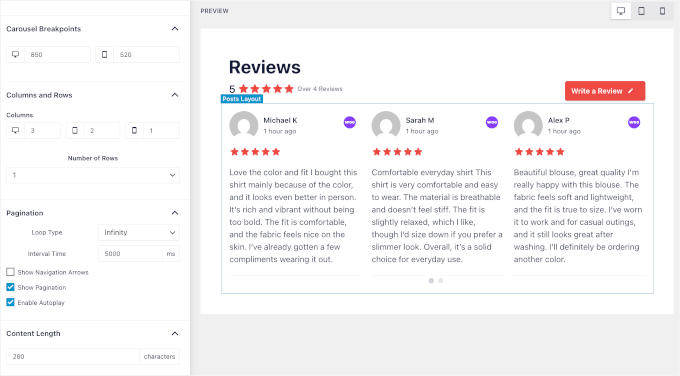680x376 pixels.
Task: Click '1 hour ago' under Alex P
Action: click(564, 131)
